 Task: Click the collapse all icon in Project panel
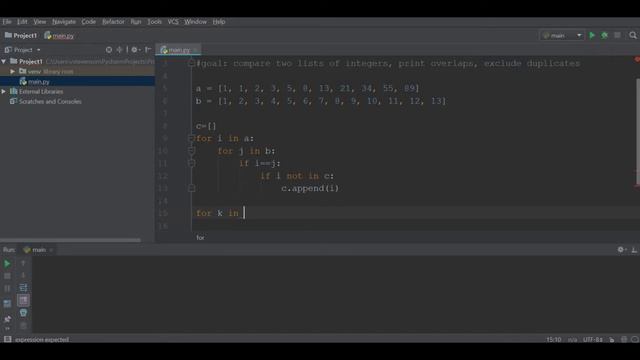(119, 50)
